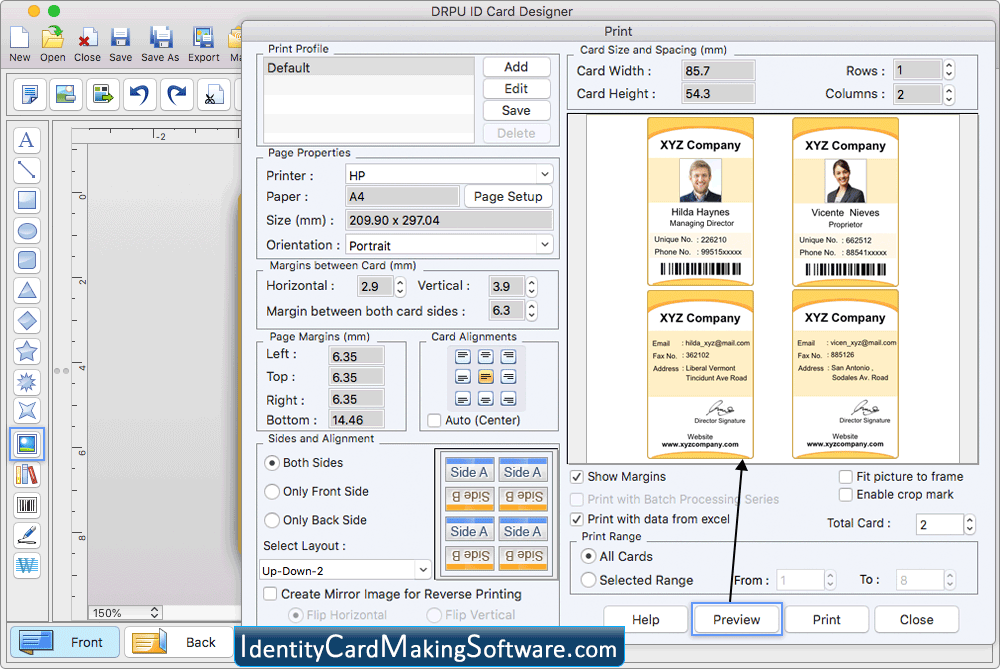Adjust the Horizontal margin stepper
Image resolution: width=1000 pixels, height=669 pixels.
tap(400, 286)
